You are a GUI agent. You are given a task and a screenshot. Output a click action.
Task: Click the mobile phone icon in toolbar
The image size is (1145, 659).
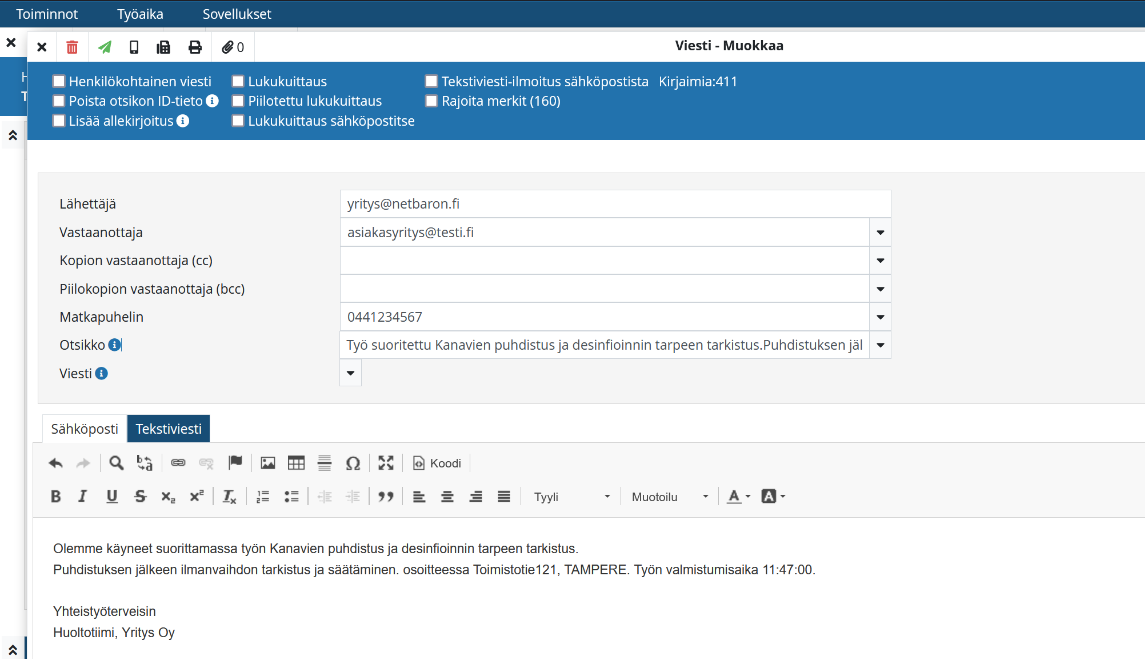(134, 47)
